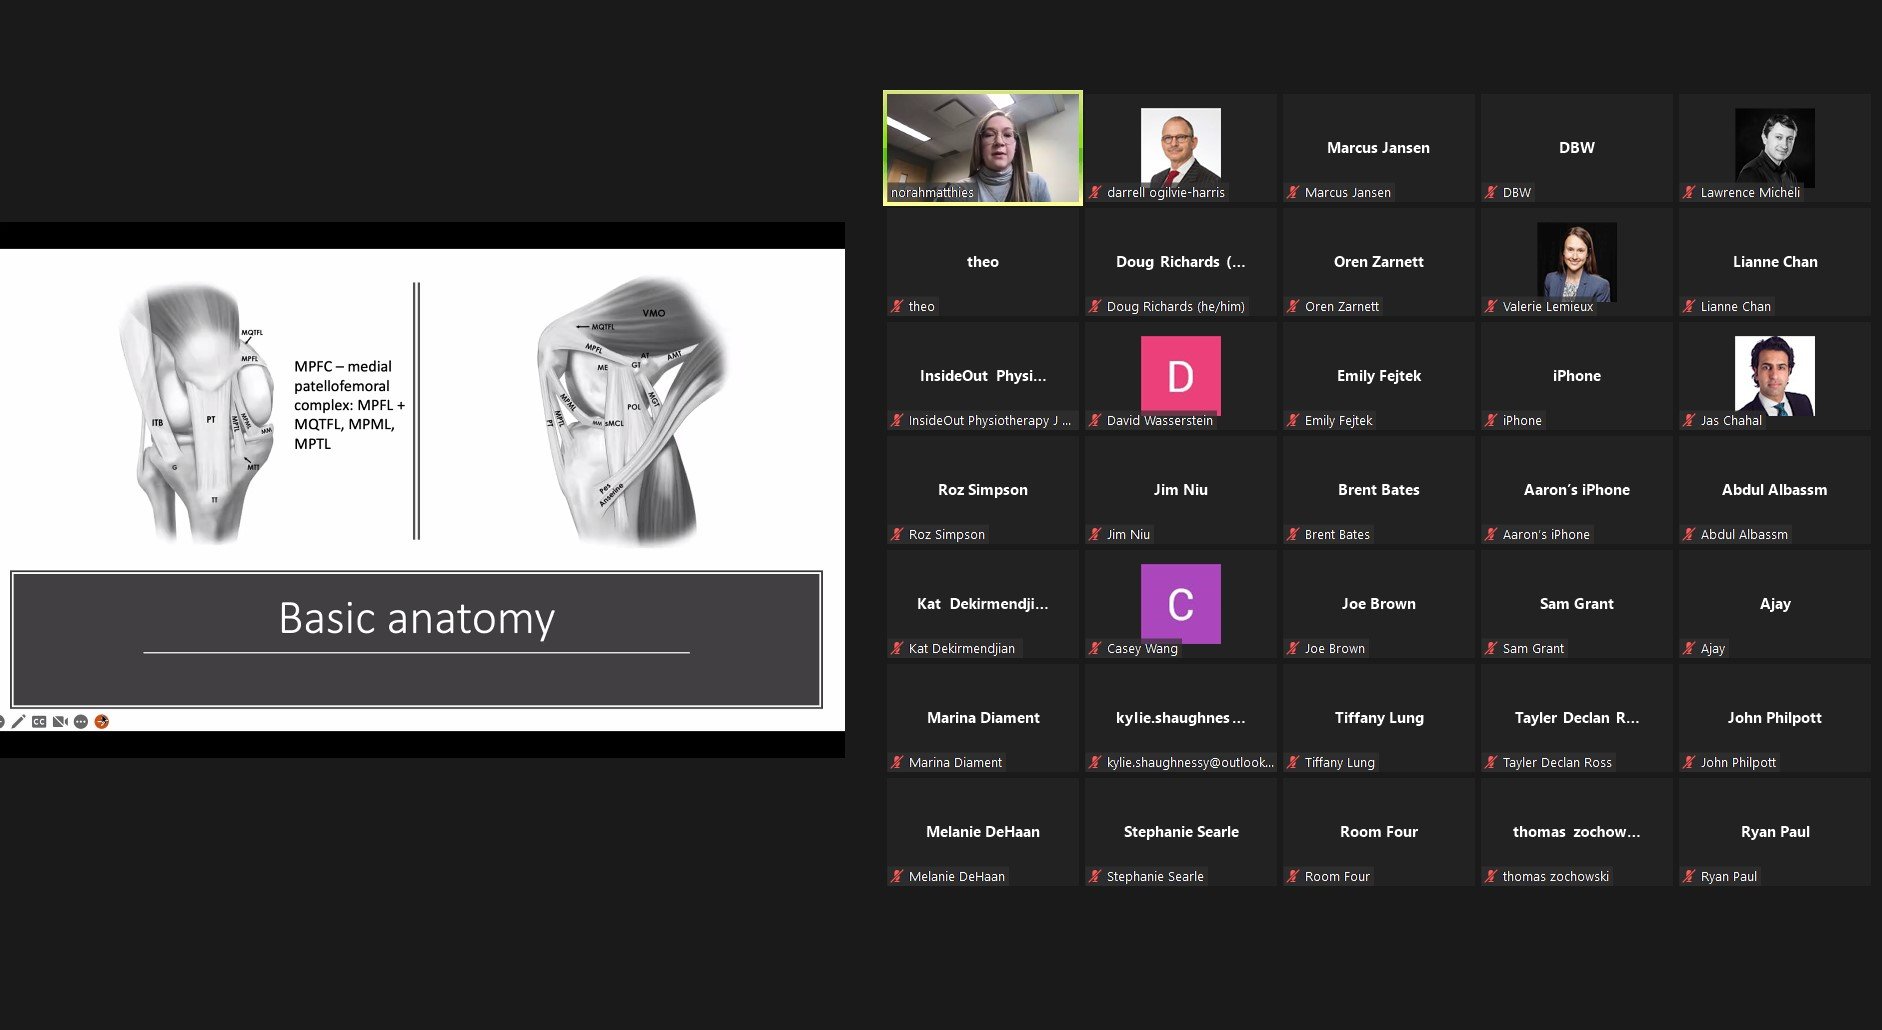Select the pen annotation tool on slide
This screenshot has width=1882, height=1030.
coord(19,721)
